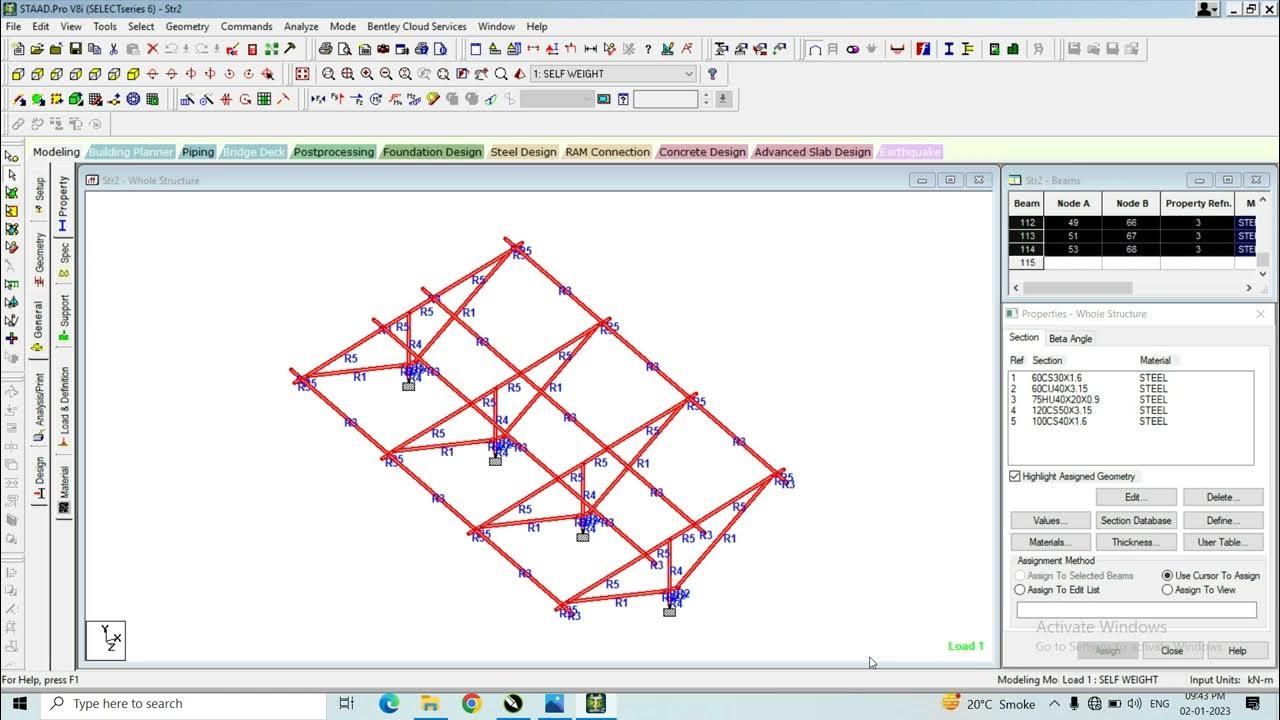Toggle Highlight Assigned Geometry checkbox
The width and height of the screenshot is (1280, 720).
(x=1015, y=476)
